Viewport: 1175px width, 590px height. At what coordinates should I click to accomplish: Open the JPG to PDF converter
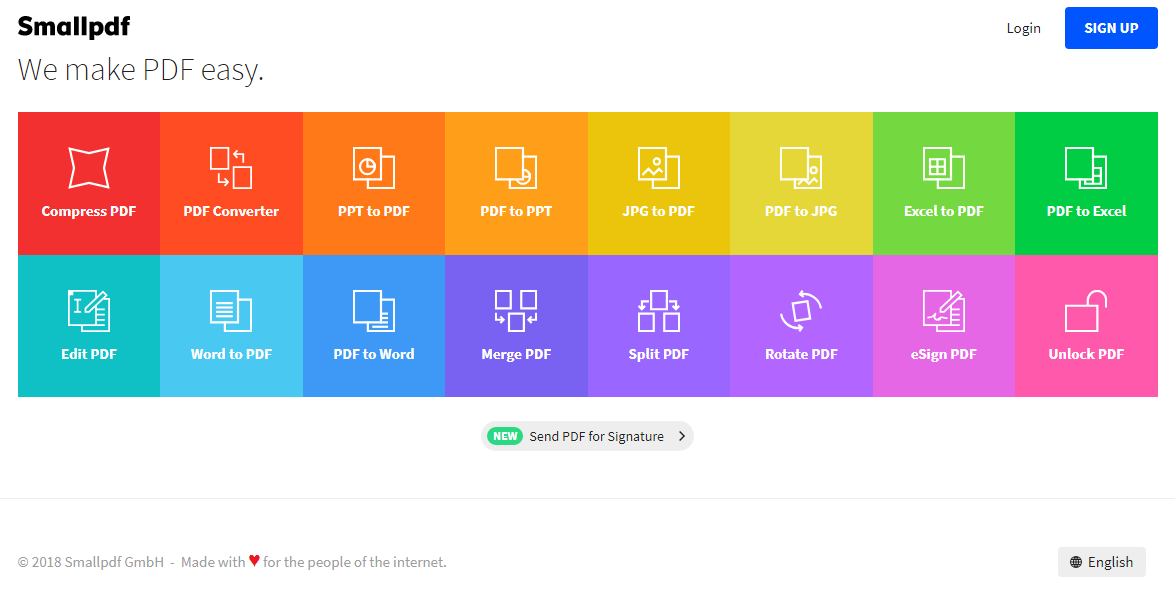coord(658,183)
